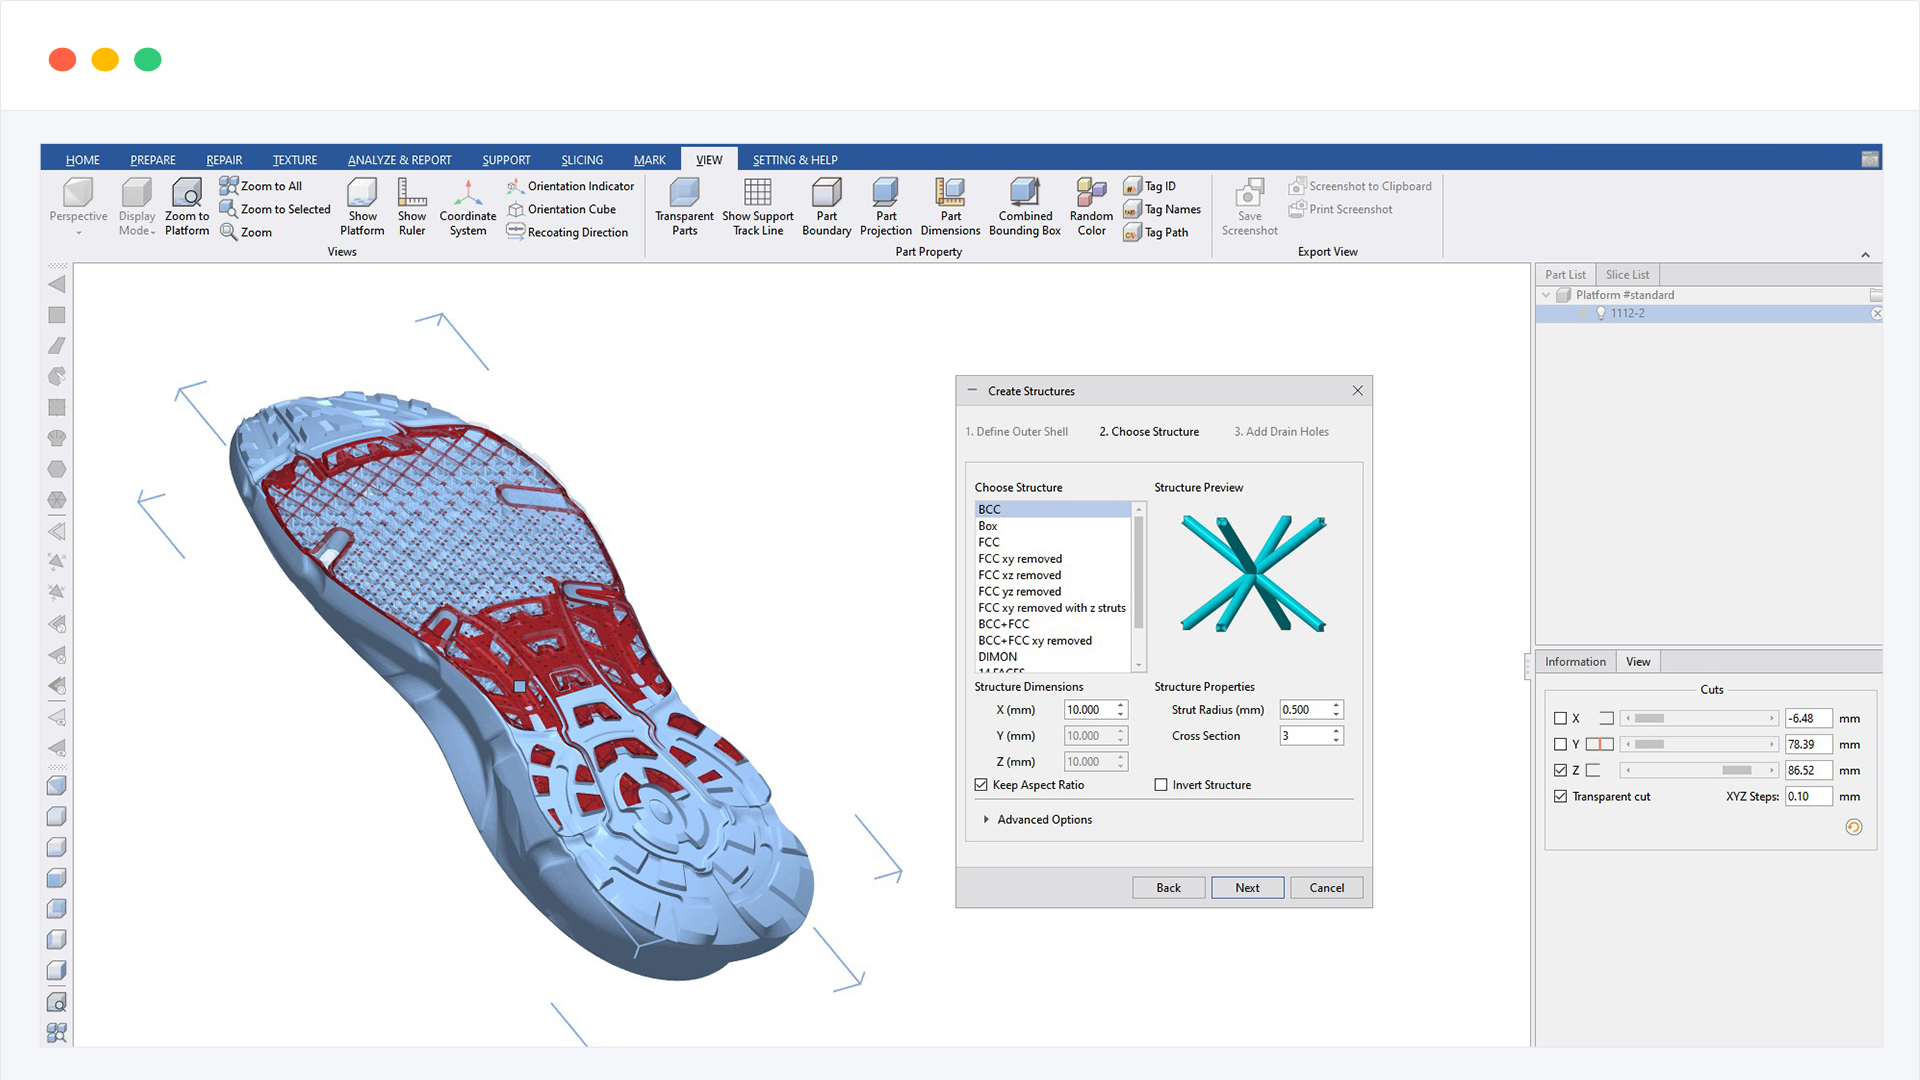Go to step 1 Define Outer Shell
This screenshot has height=1080, width=1920.
click(x=1016, y=432)
